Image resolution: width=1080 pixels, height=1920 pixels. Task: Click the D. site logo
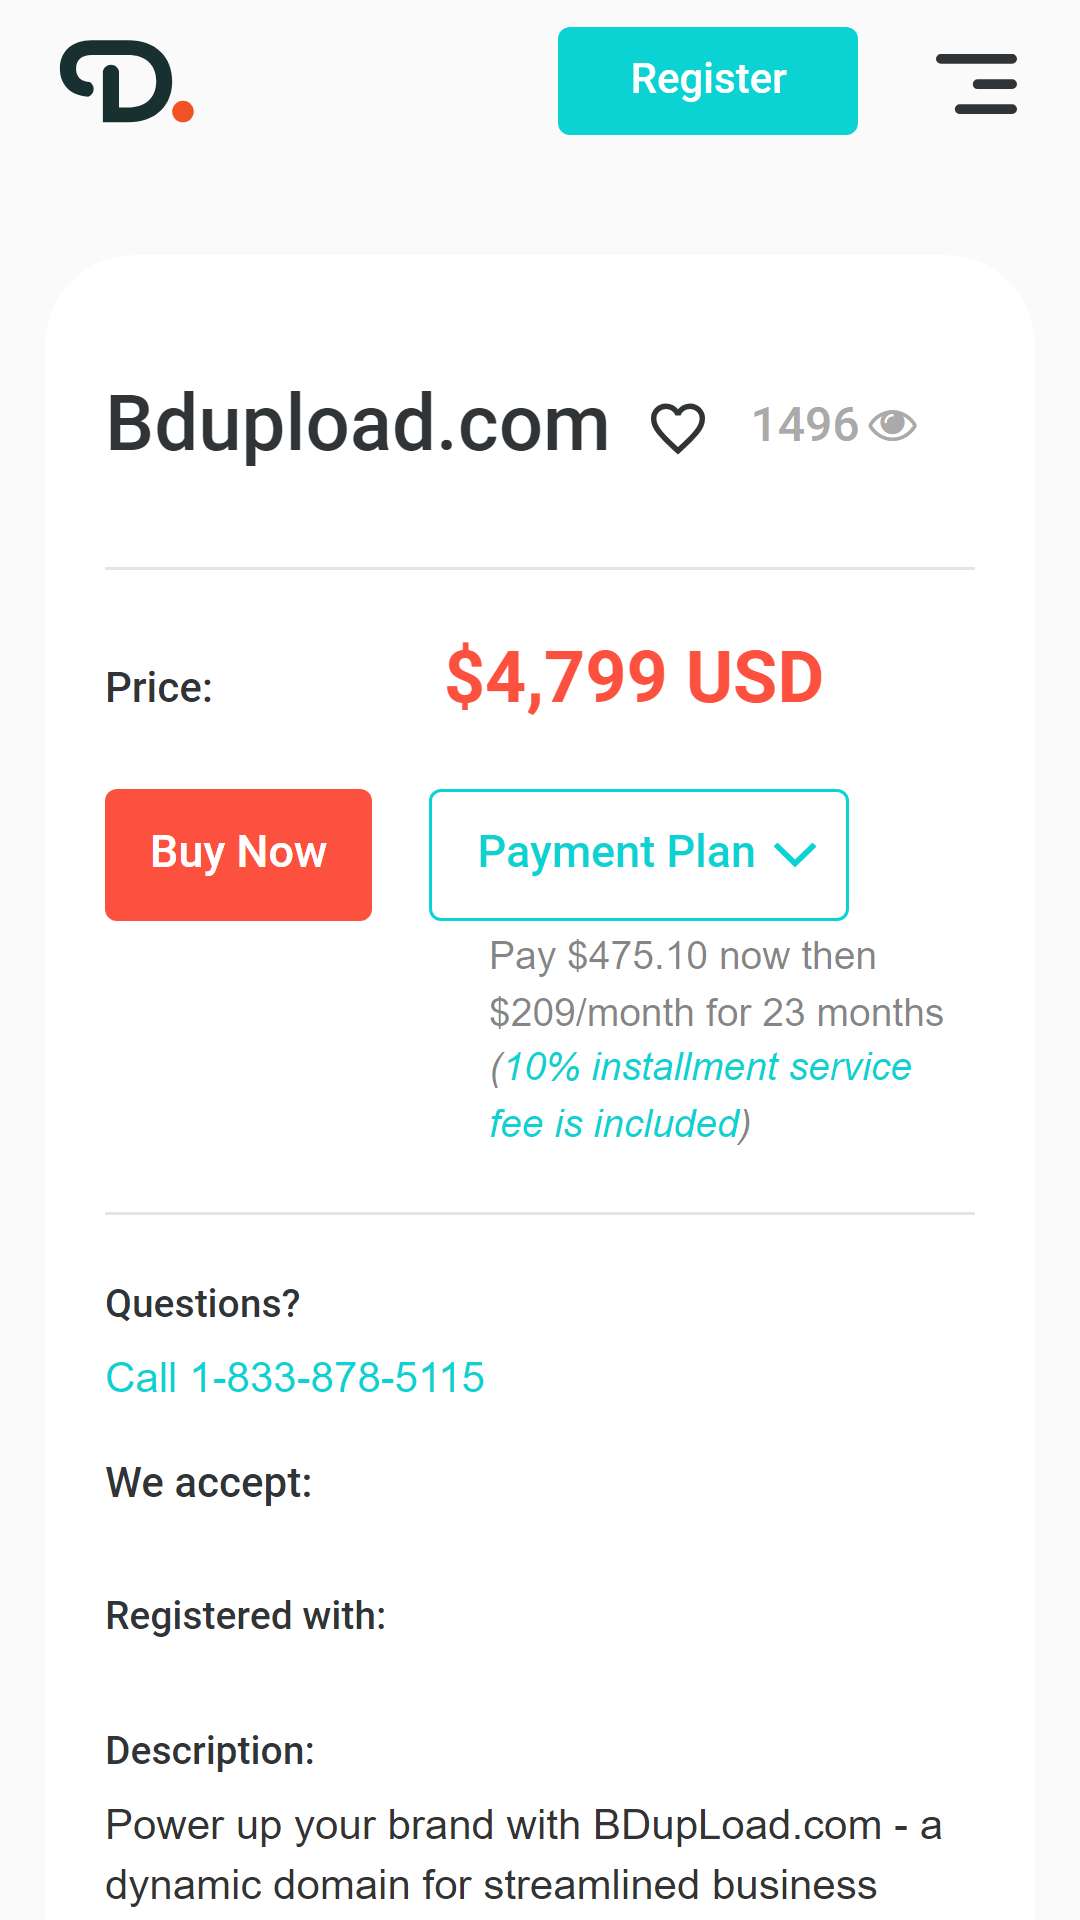coord(127,82)
